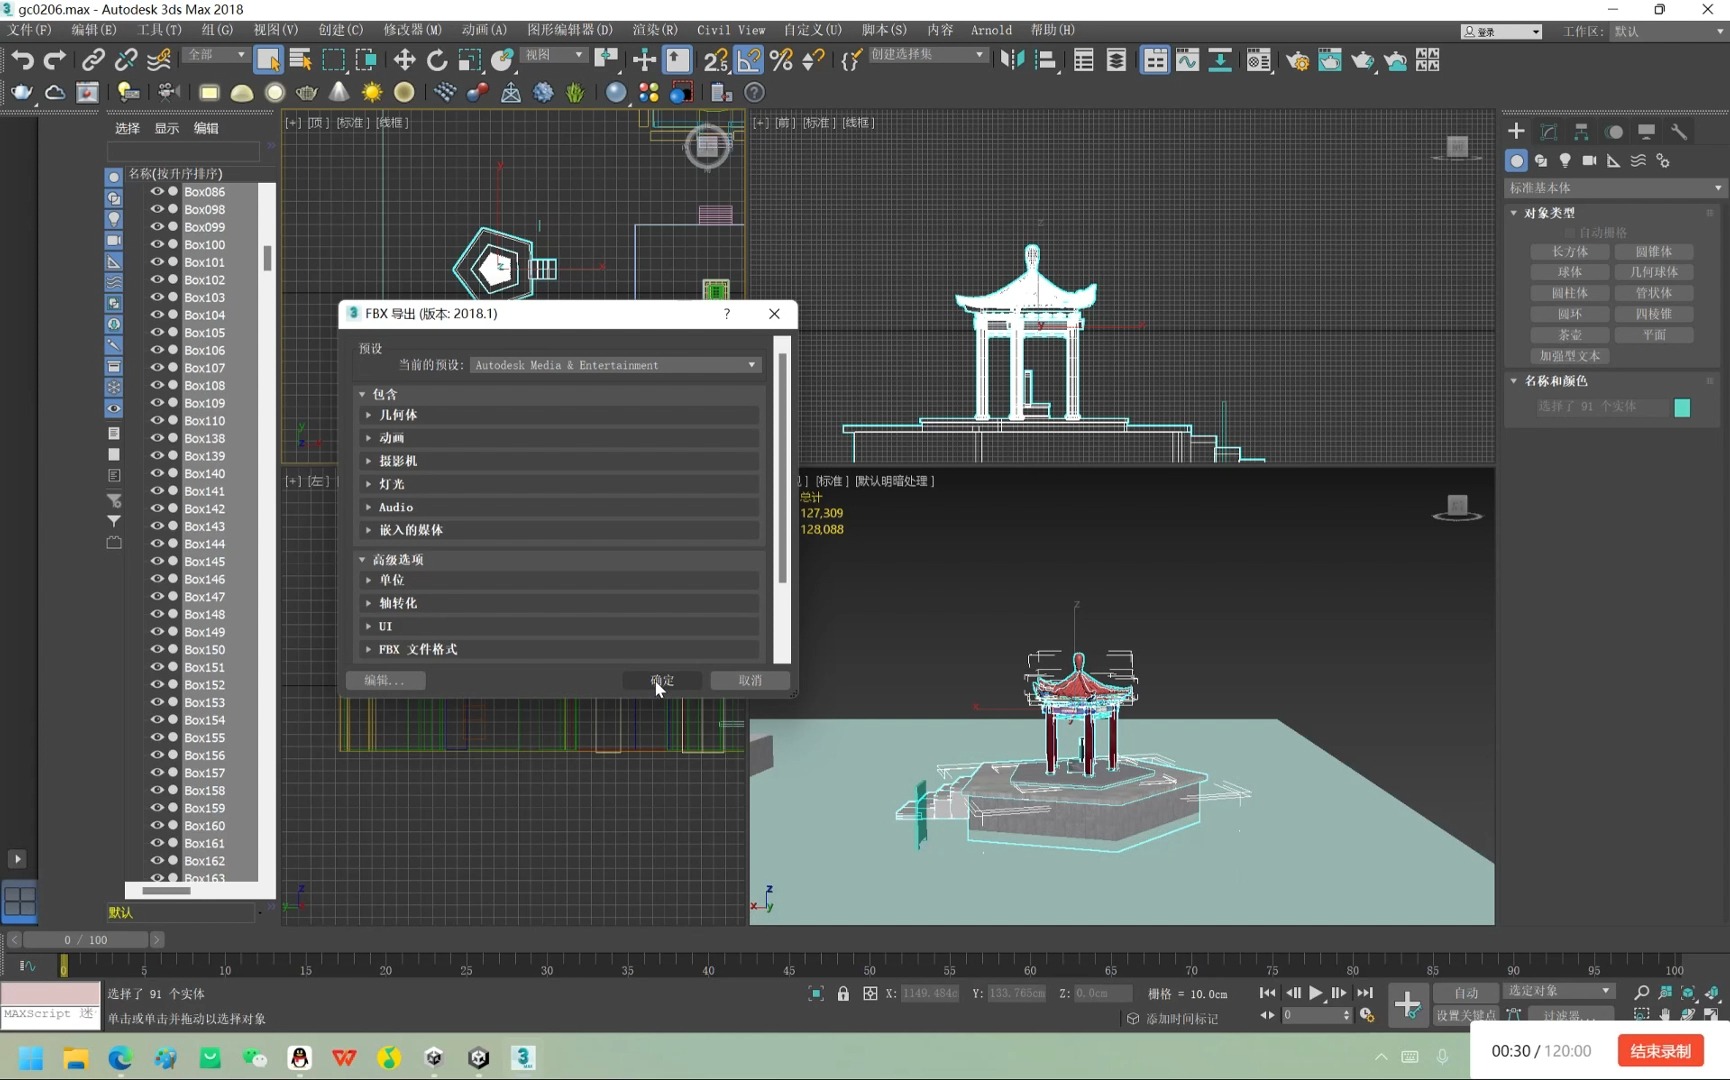This screenshot has height=1080, width=1730.
Task: Open the Utilities wrench panel icon
Action: [1679, 131]
